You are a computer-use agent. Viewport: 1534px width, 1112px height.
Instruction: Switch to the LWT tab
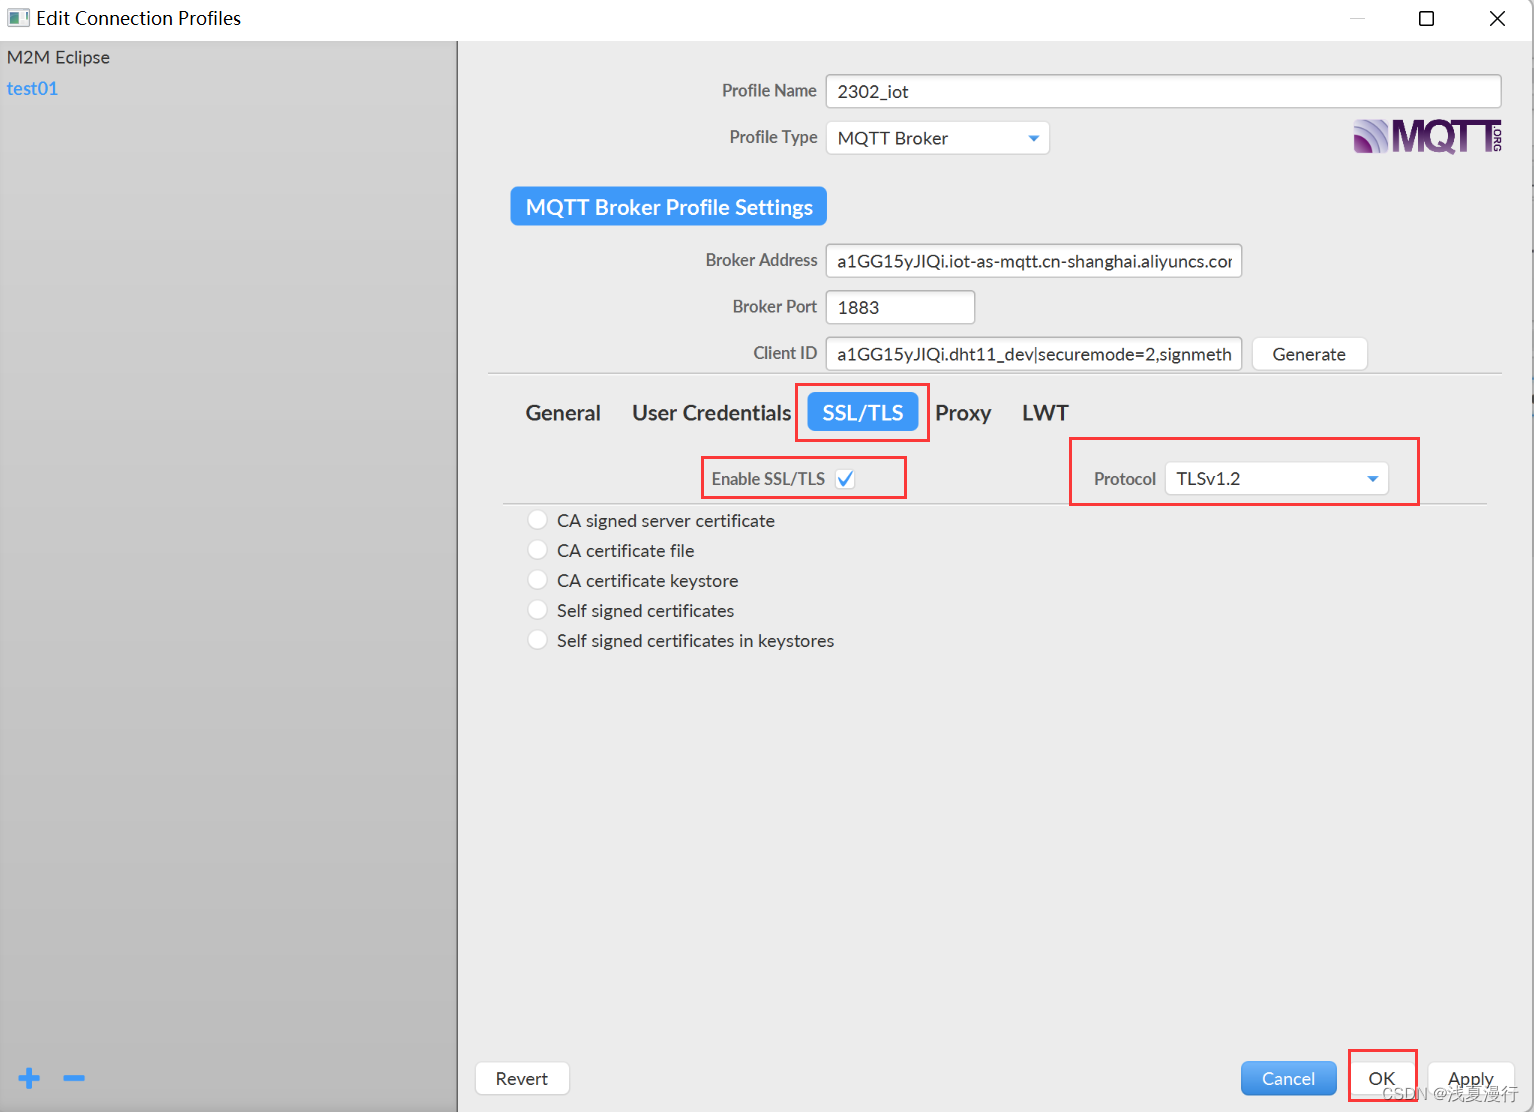1045,413
